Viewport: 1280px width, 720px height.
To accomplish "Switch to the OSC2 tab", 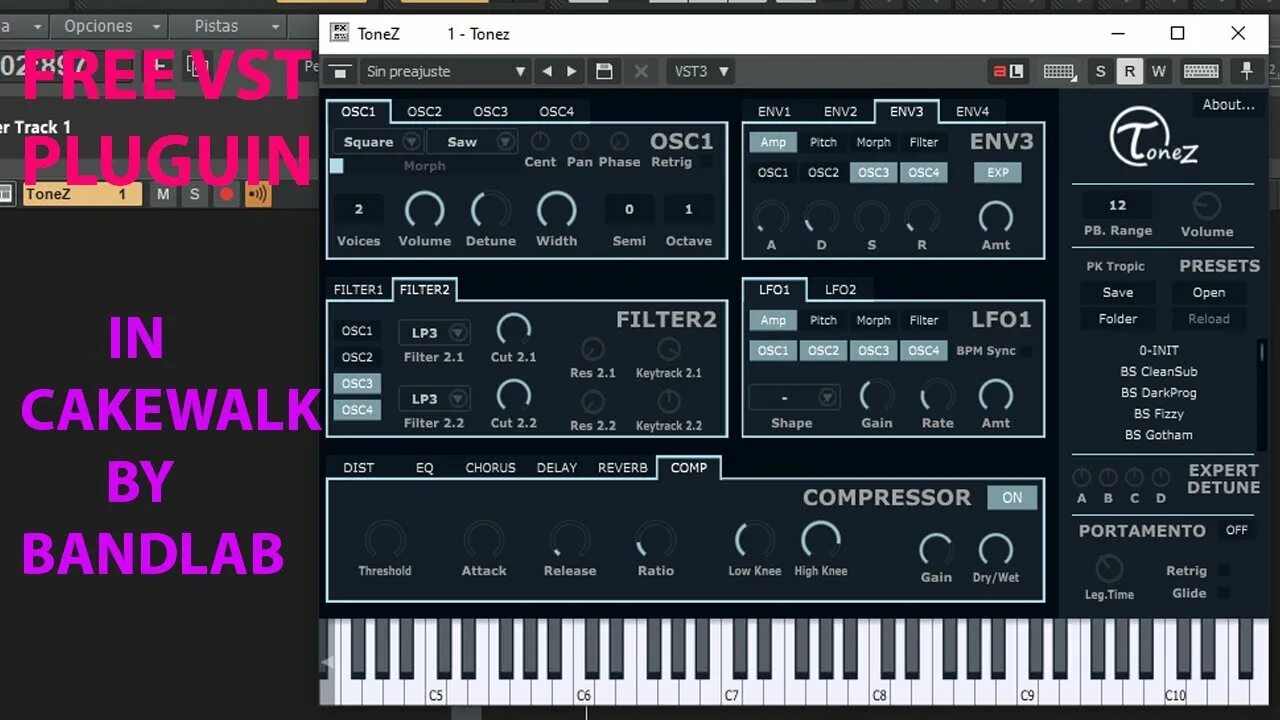I will [424, 112].
